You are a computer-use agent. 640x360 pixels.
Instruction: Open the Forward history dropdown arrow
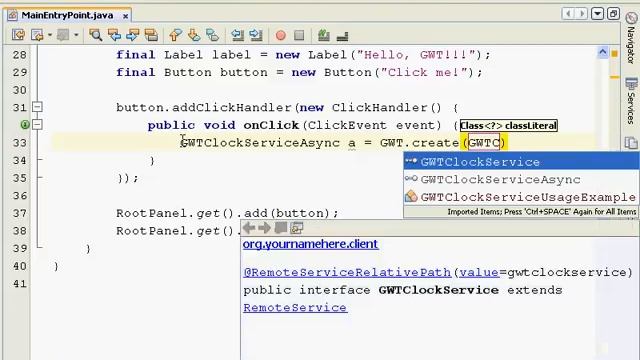[76, 36]
